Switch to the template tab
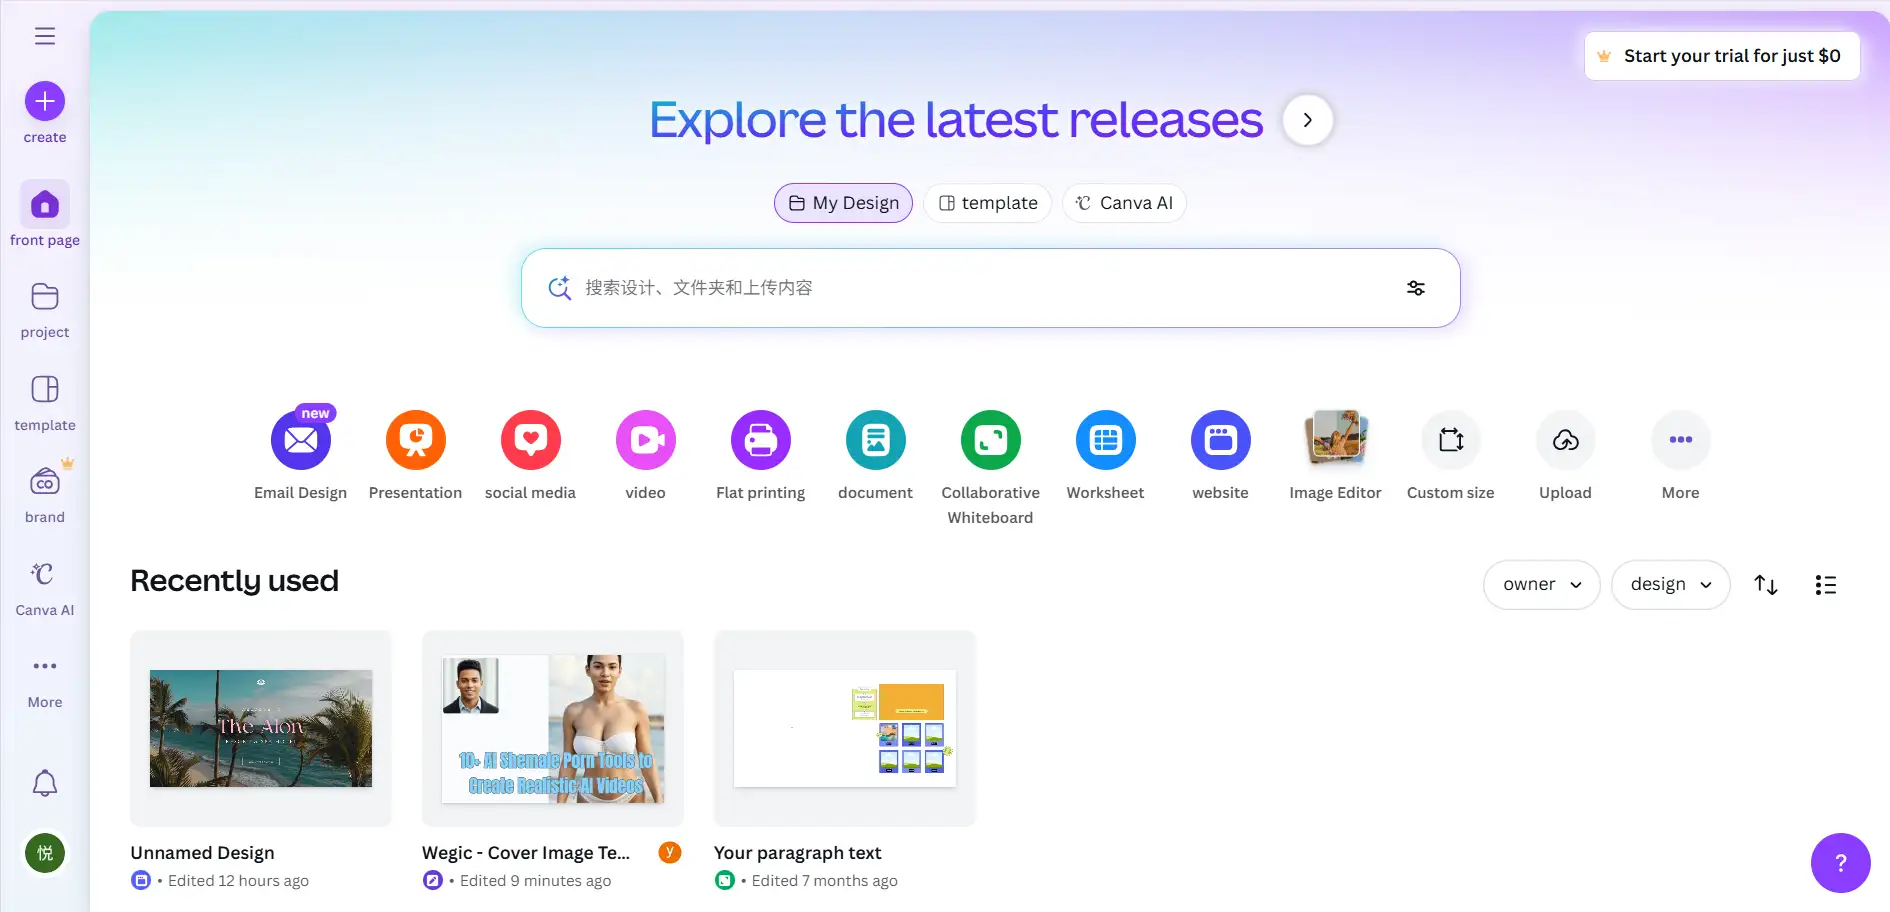 (x=988, y=203)
